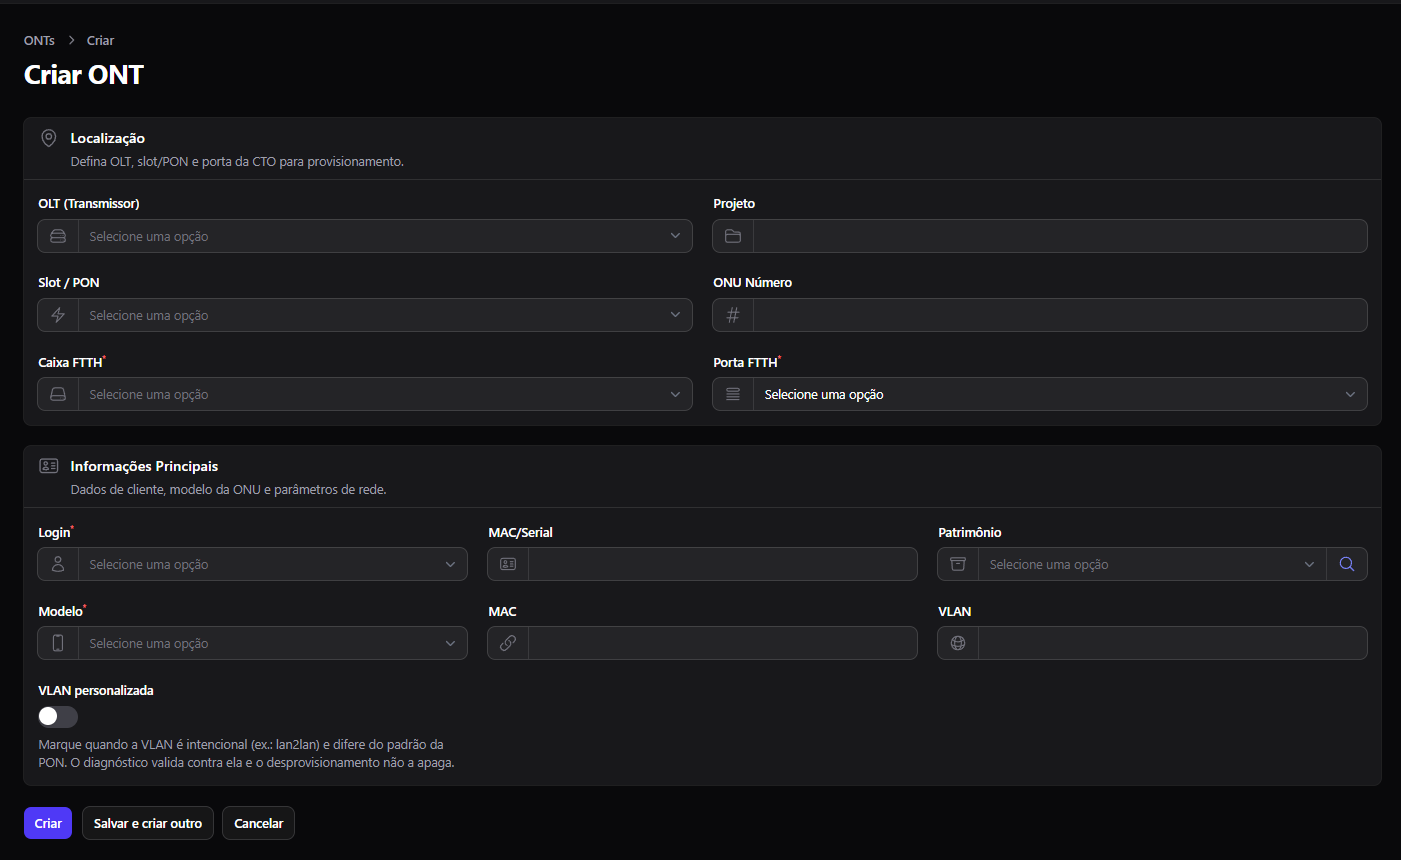This screenshot has width=1401, height=860.
Task: Click the globe icon in VLAN field
Action: 958,643
